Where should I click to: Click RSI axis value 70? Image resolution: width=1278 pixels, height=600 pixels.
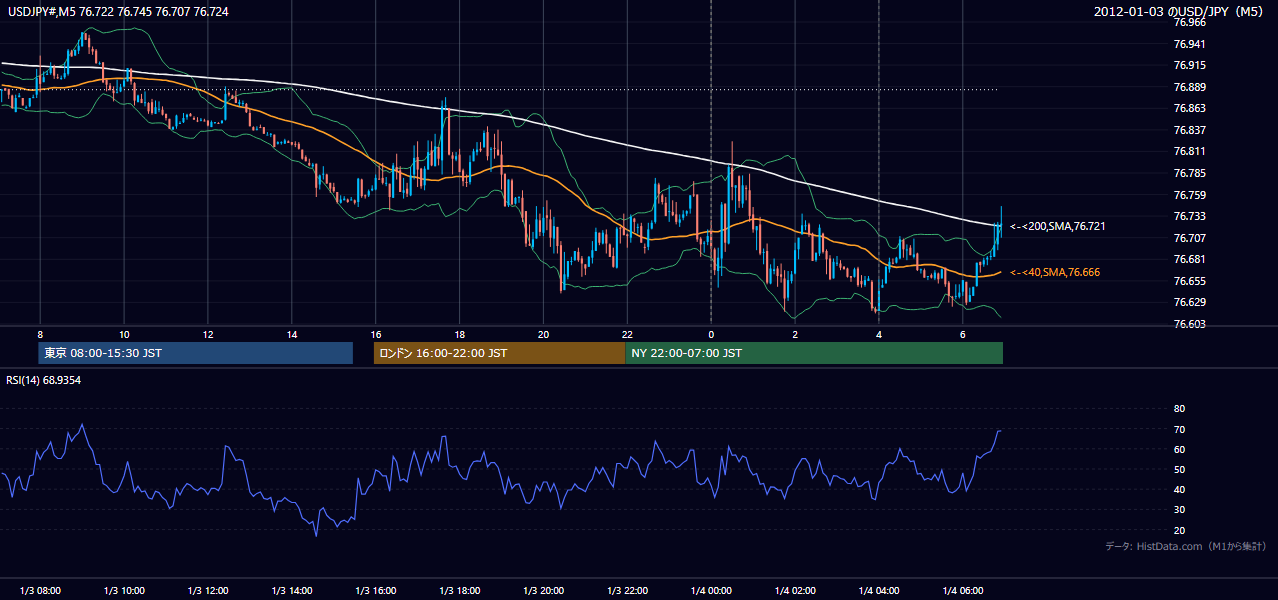coord(1179,429)
